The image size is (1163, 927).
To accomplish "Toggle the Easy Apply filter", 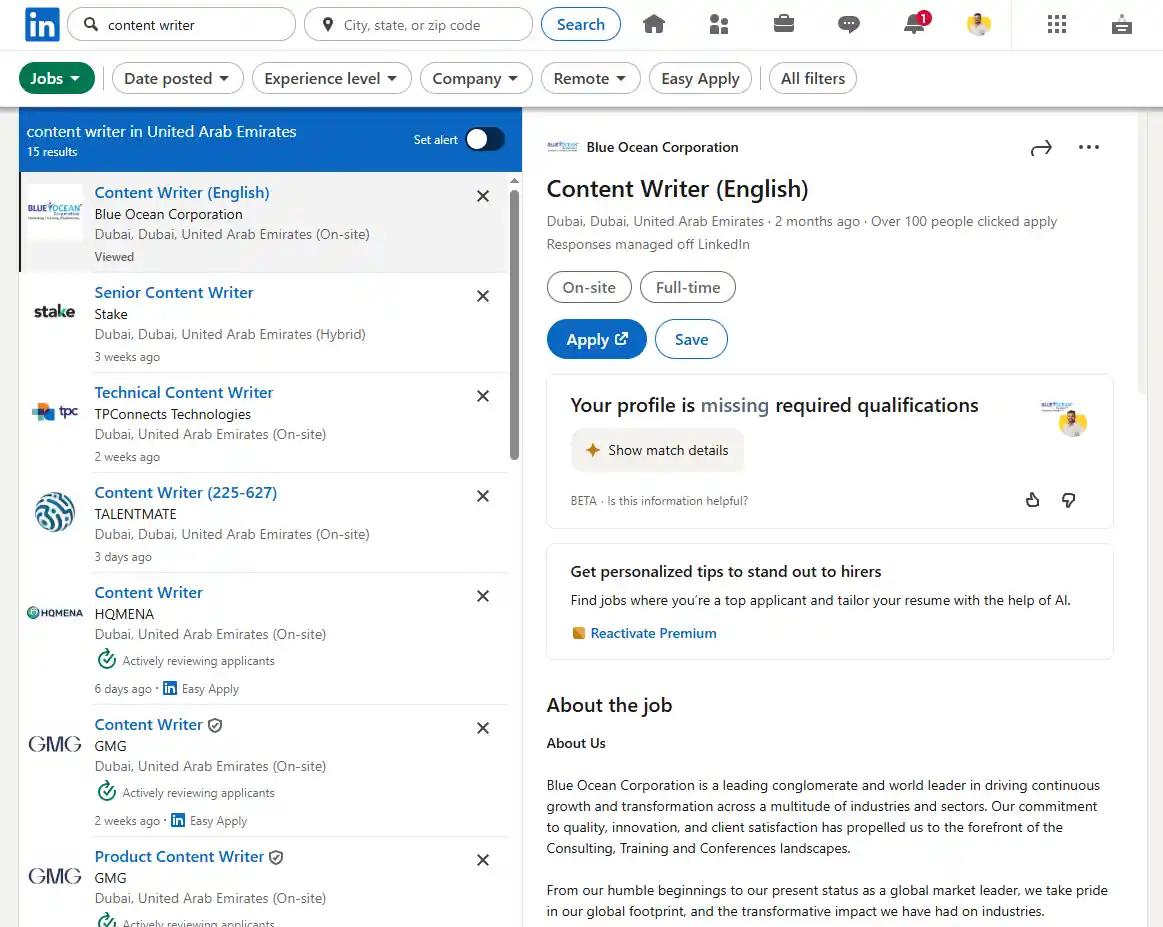I will [x=700, y=79].
